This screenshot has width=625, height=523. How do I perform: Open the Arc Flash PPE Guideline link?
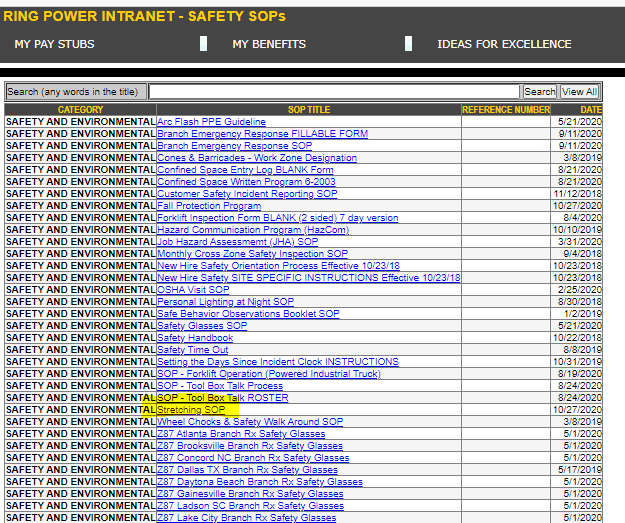(x=211, y=121)
